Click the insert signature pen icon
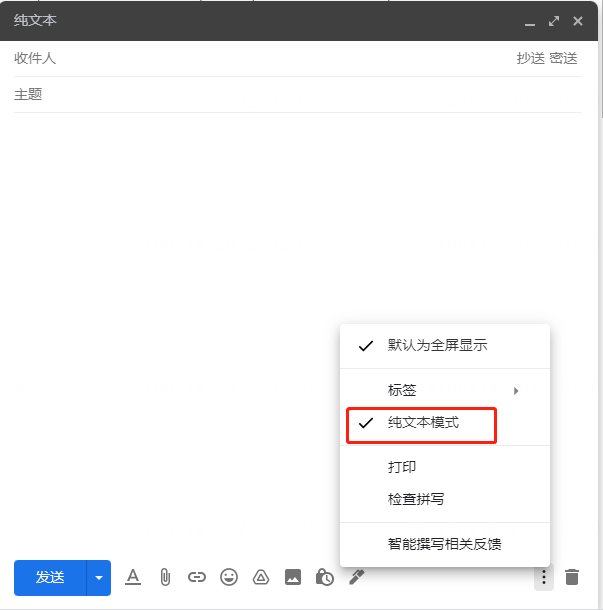The height and width of the screenshot is (610, 603). (356, 577)
